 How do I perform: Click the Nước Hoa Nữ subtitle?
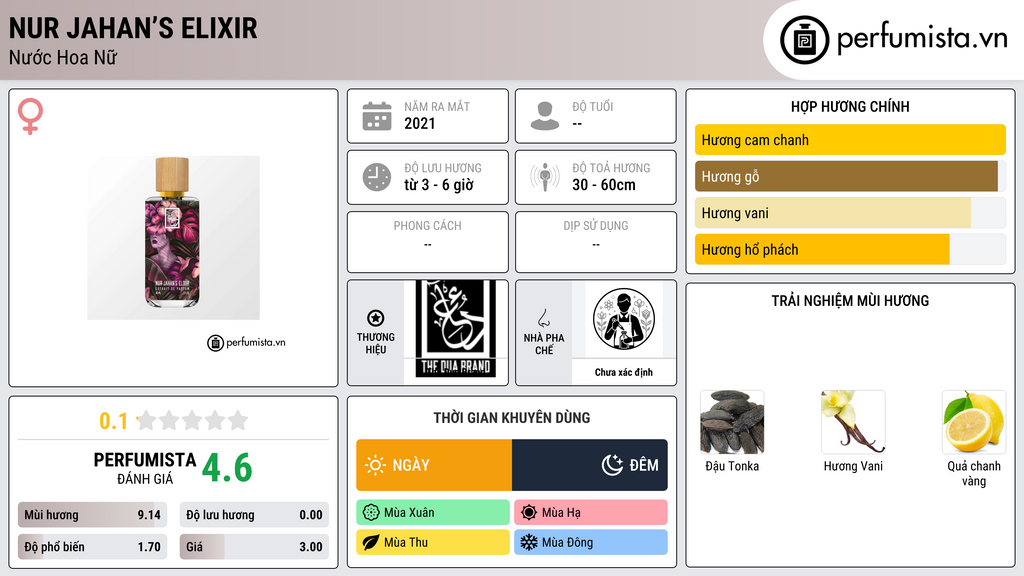(x=63, y=57)
